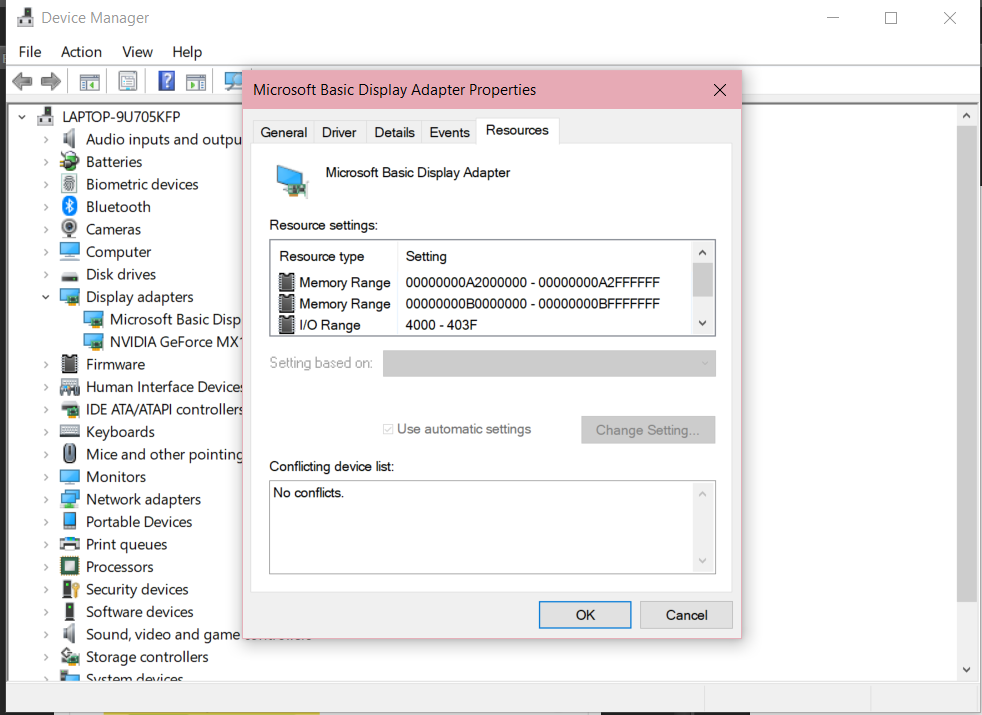Collapse the LAPTOP-9U705KFP root node
Viewport: 982px width, 715px height.
[22, 116]
